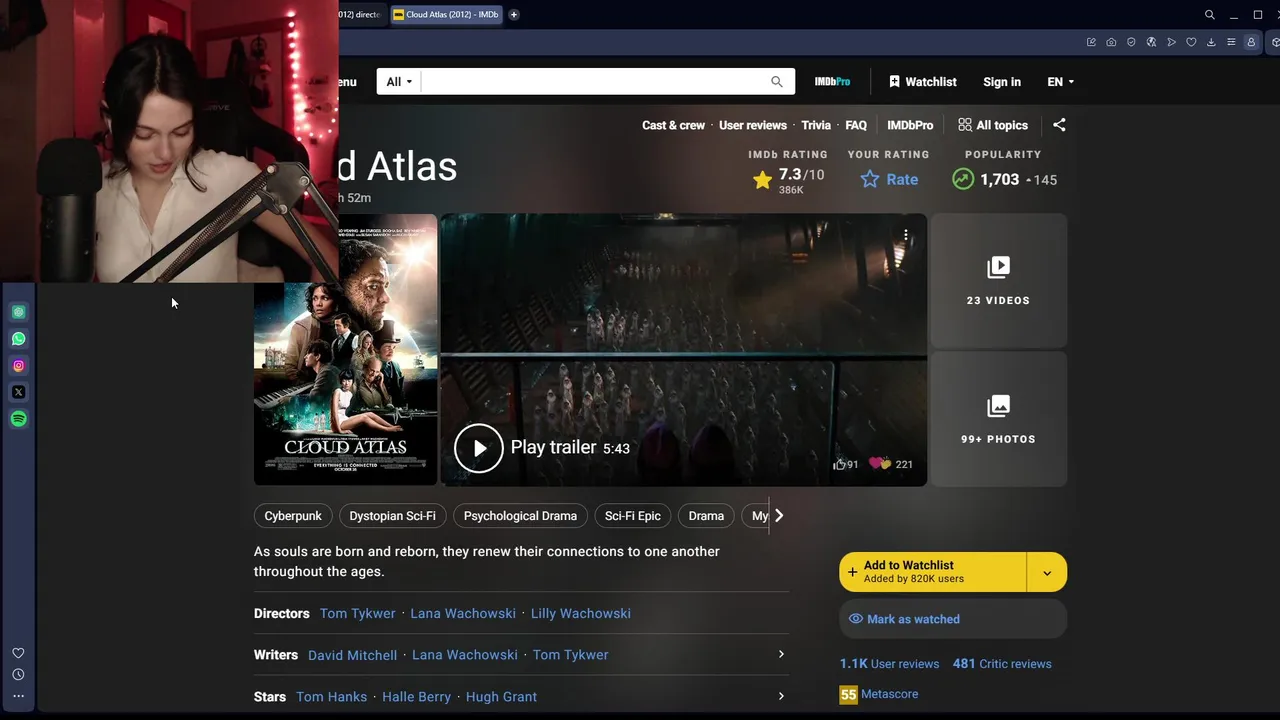Open User reviews section
Image resolution: width=1280 pixels, height=720 pixels.
753,125
